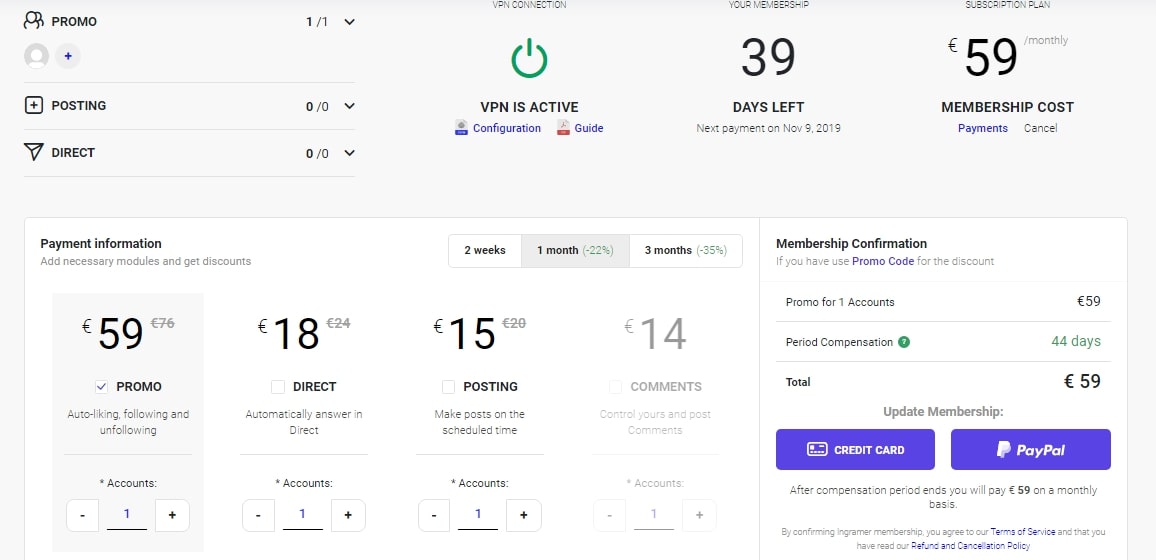Decrease Direct accounts with the minus button
The height and width of the screenshot is (560, 1156).
(259, 515)
